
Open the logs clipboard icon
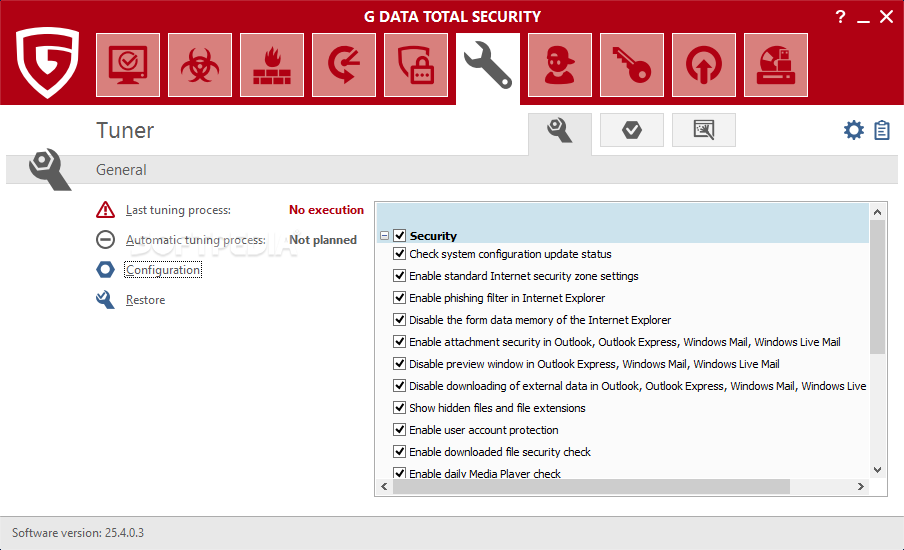882,130
